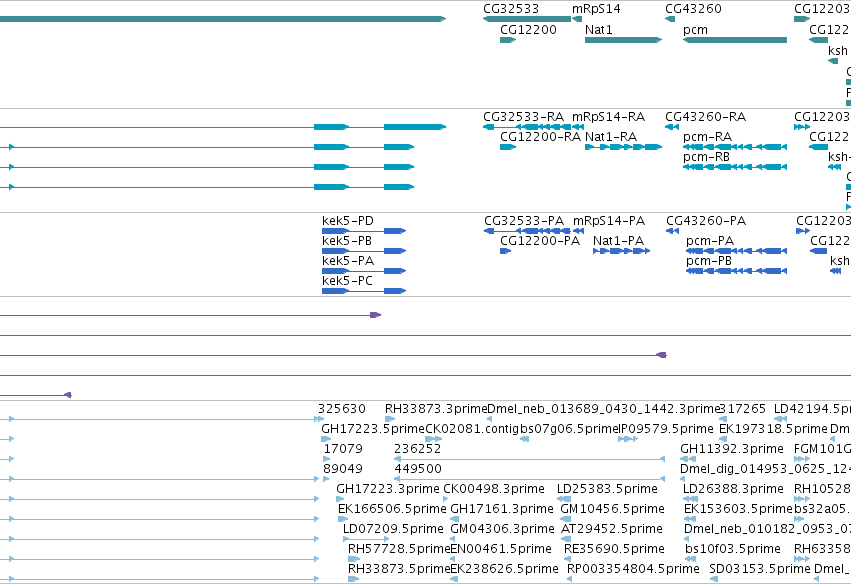The width and height of the screenshot is (851, 584).
Task: Select the pcm gene bar
Action: pos(735,40)
